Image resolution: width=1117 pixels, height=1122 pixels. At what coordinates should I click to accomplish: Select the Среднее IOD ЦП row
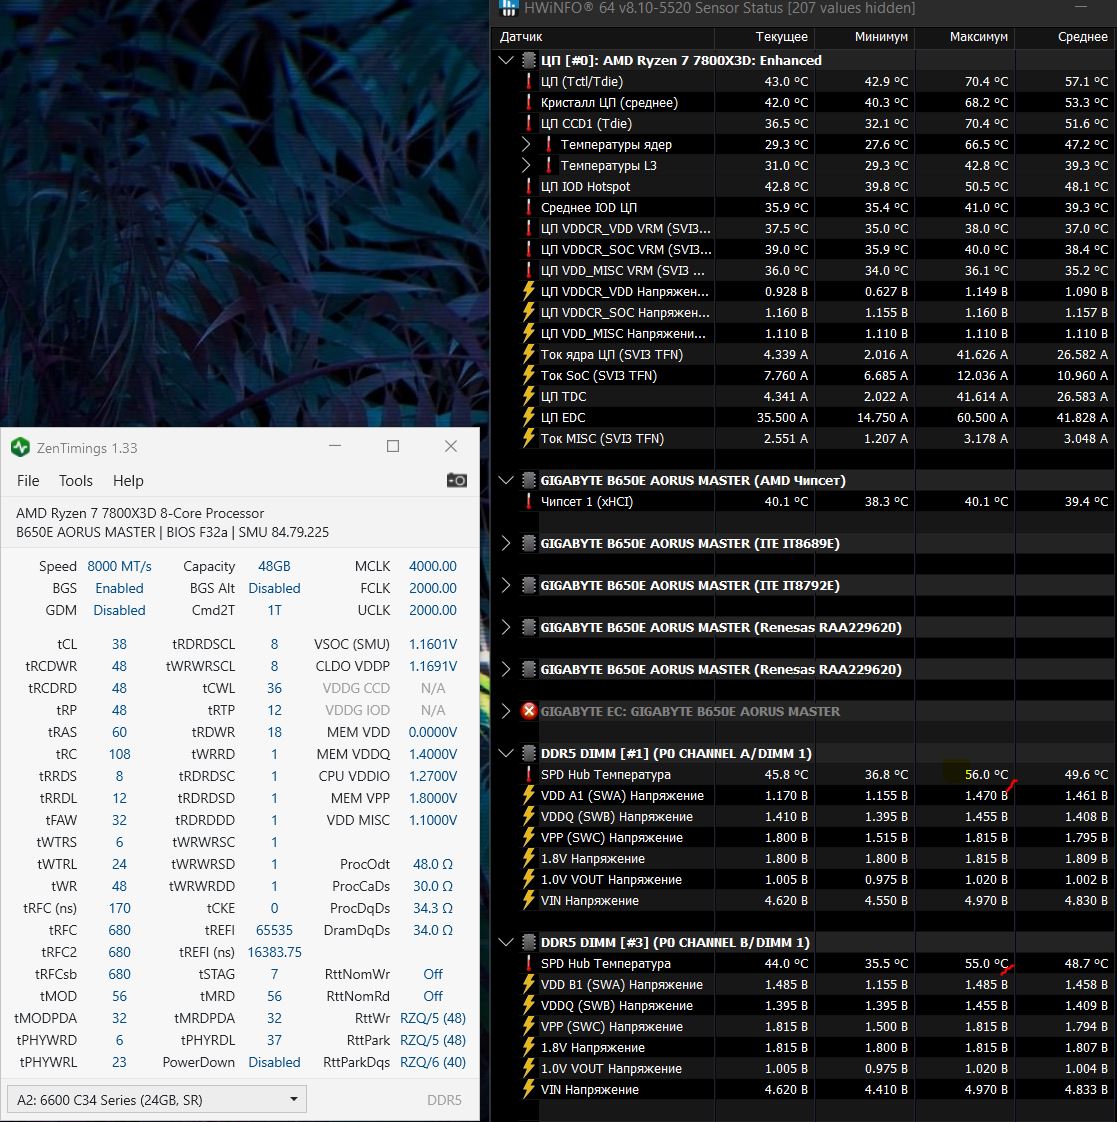click(804, 208)
